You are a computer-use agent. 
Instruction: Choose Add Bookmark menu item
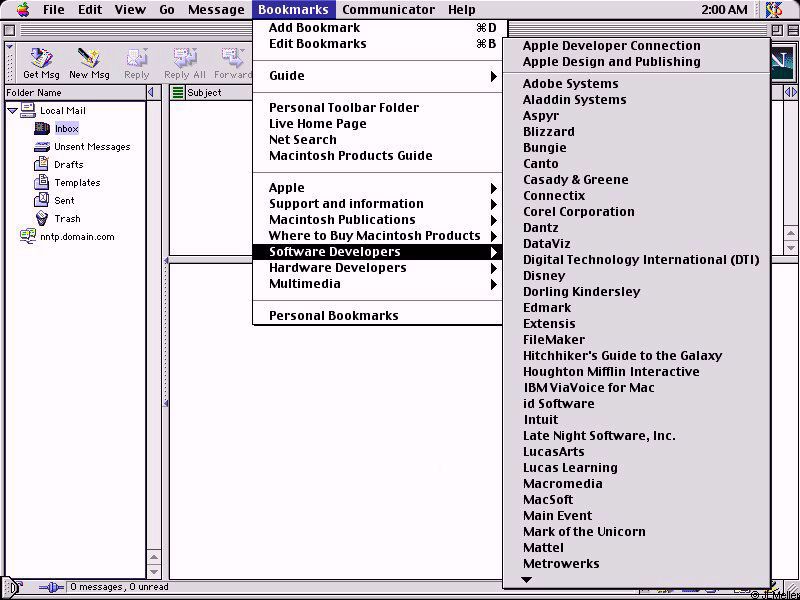tap(378, 28)
